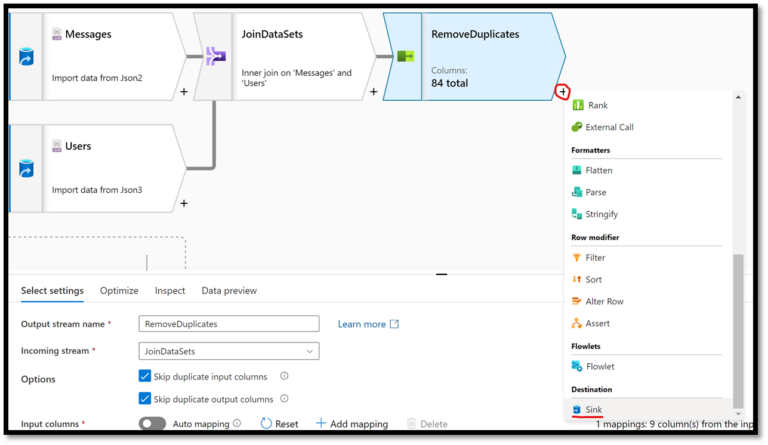Screen dimensions: 768x445
Task: Edit the Output stream name field
Action: 229,324
